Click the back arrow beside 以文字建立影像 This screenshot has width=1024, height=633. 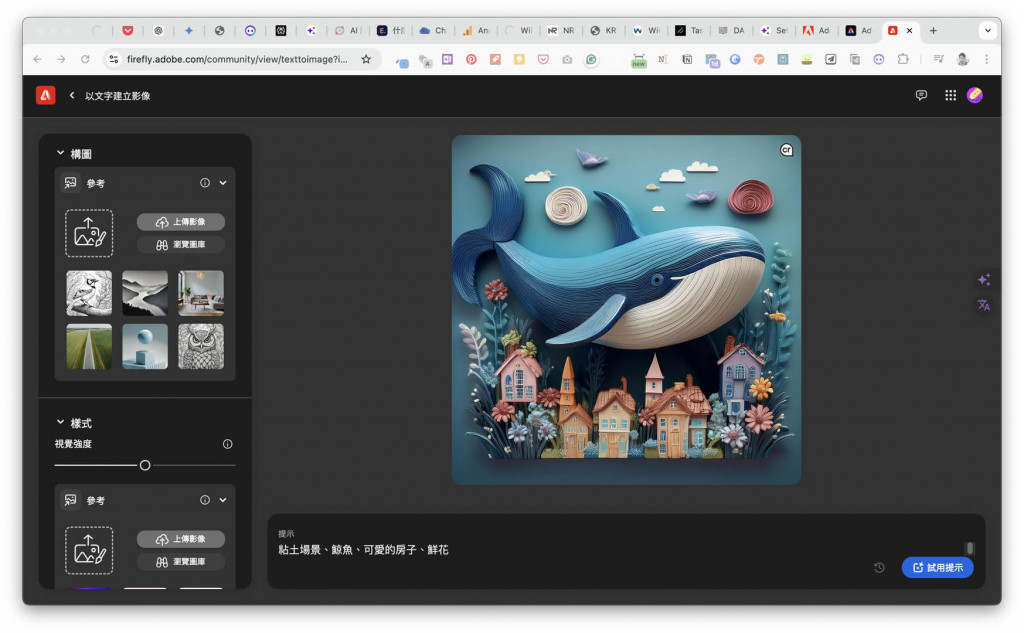pyautogui.click(x=72, y=95)
